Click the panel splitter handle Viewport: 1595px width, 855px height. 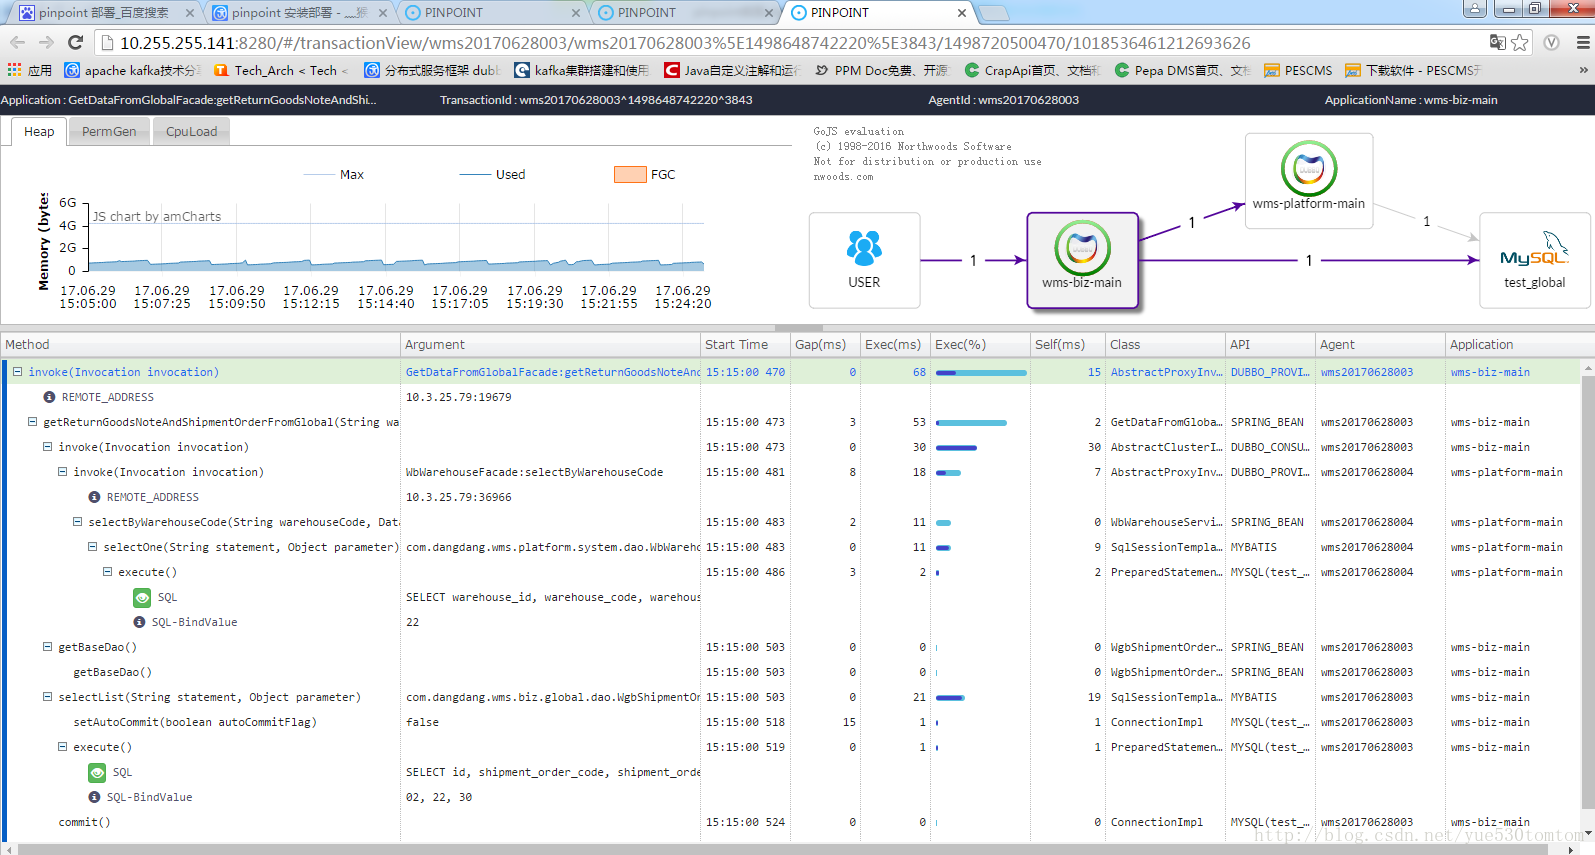tap(798, 327)
